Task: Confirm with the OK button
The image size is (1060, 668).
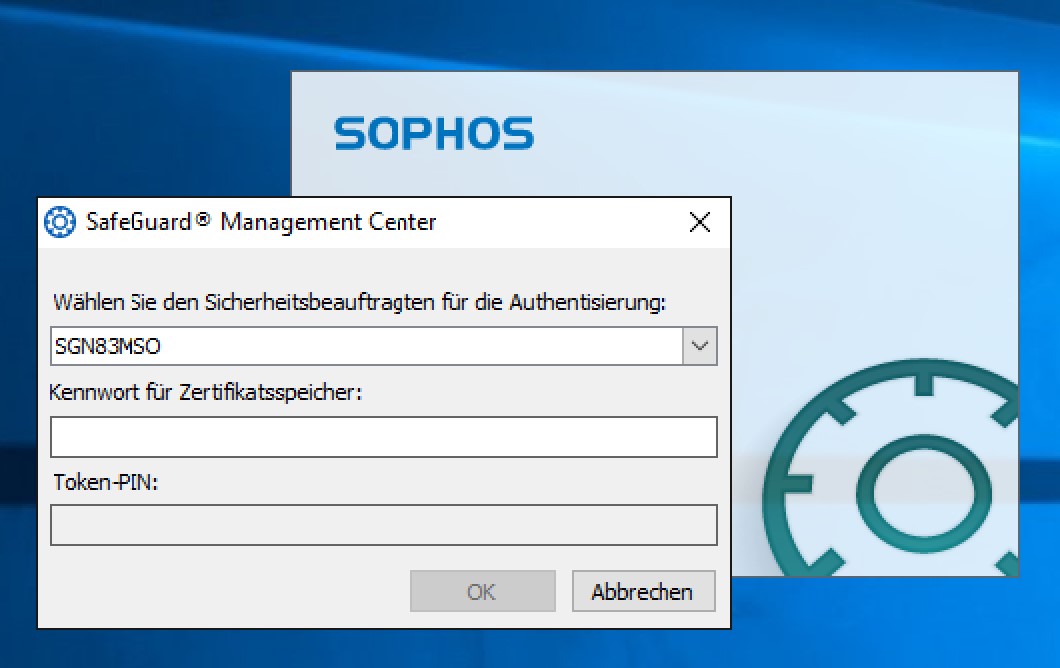Action: pyautogui.click(x=483, y=592)
